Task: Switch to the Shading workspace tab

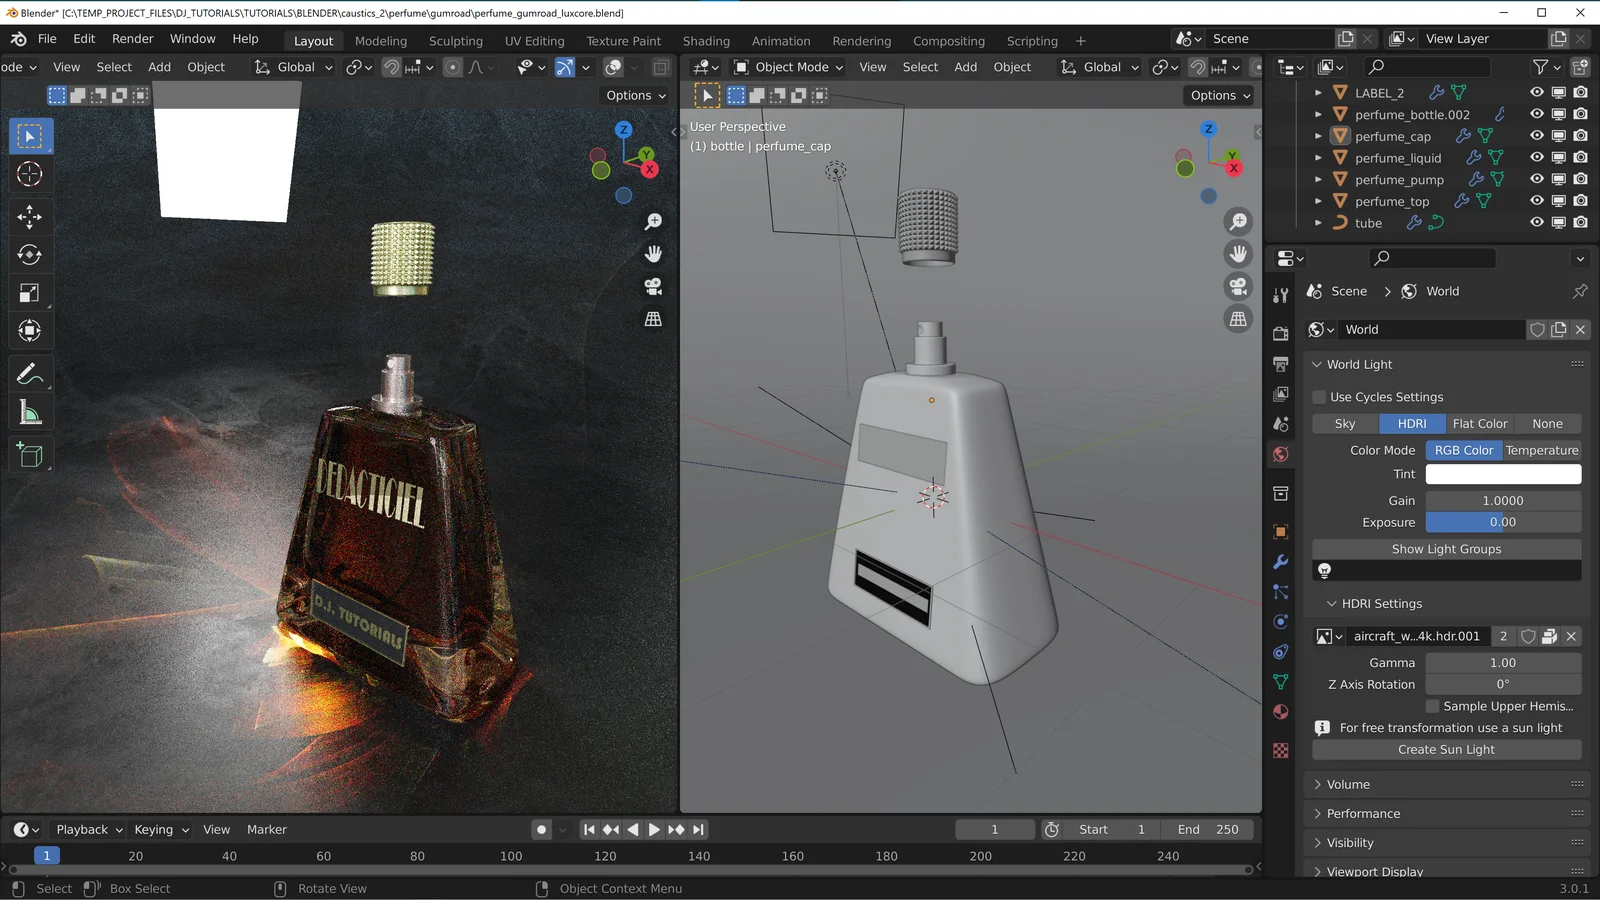Action: click(706, 41)
